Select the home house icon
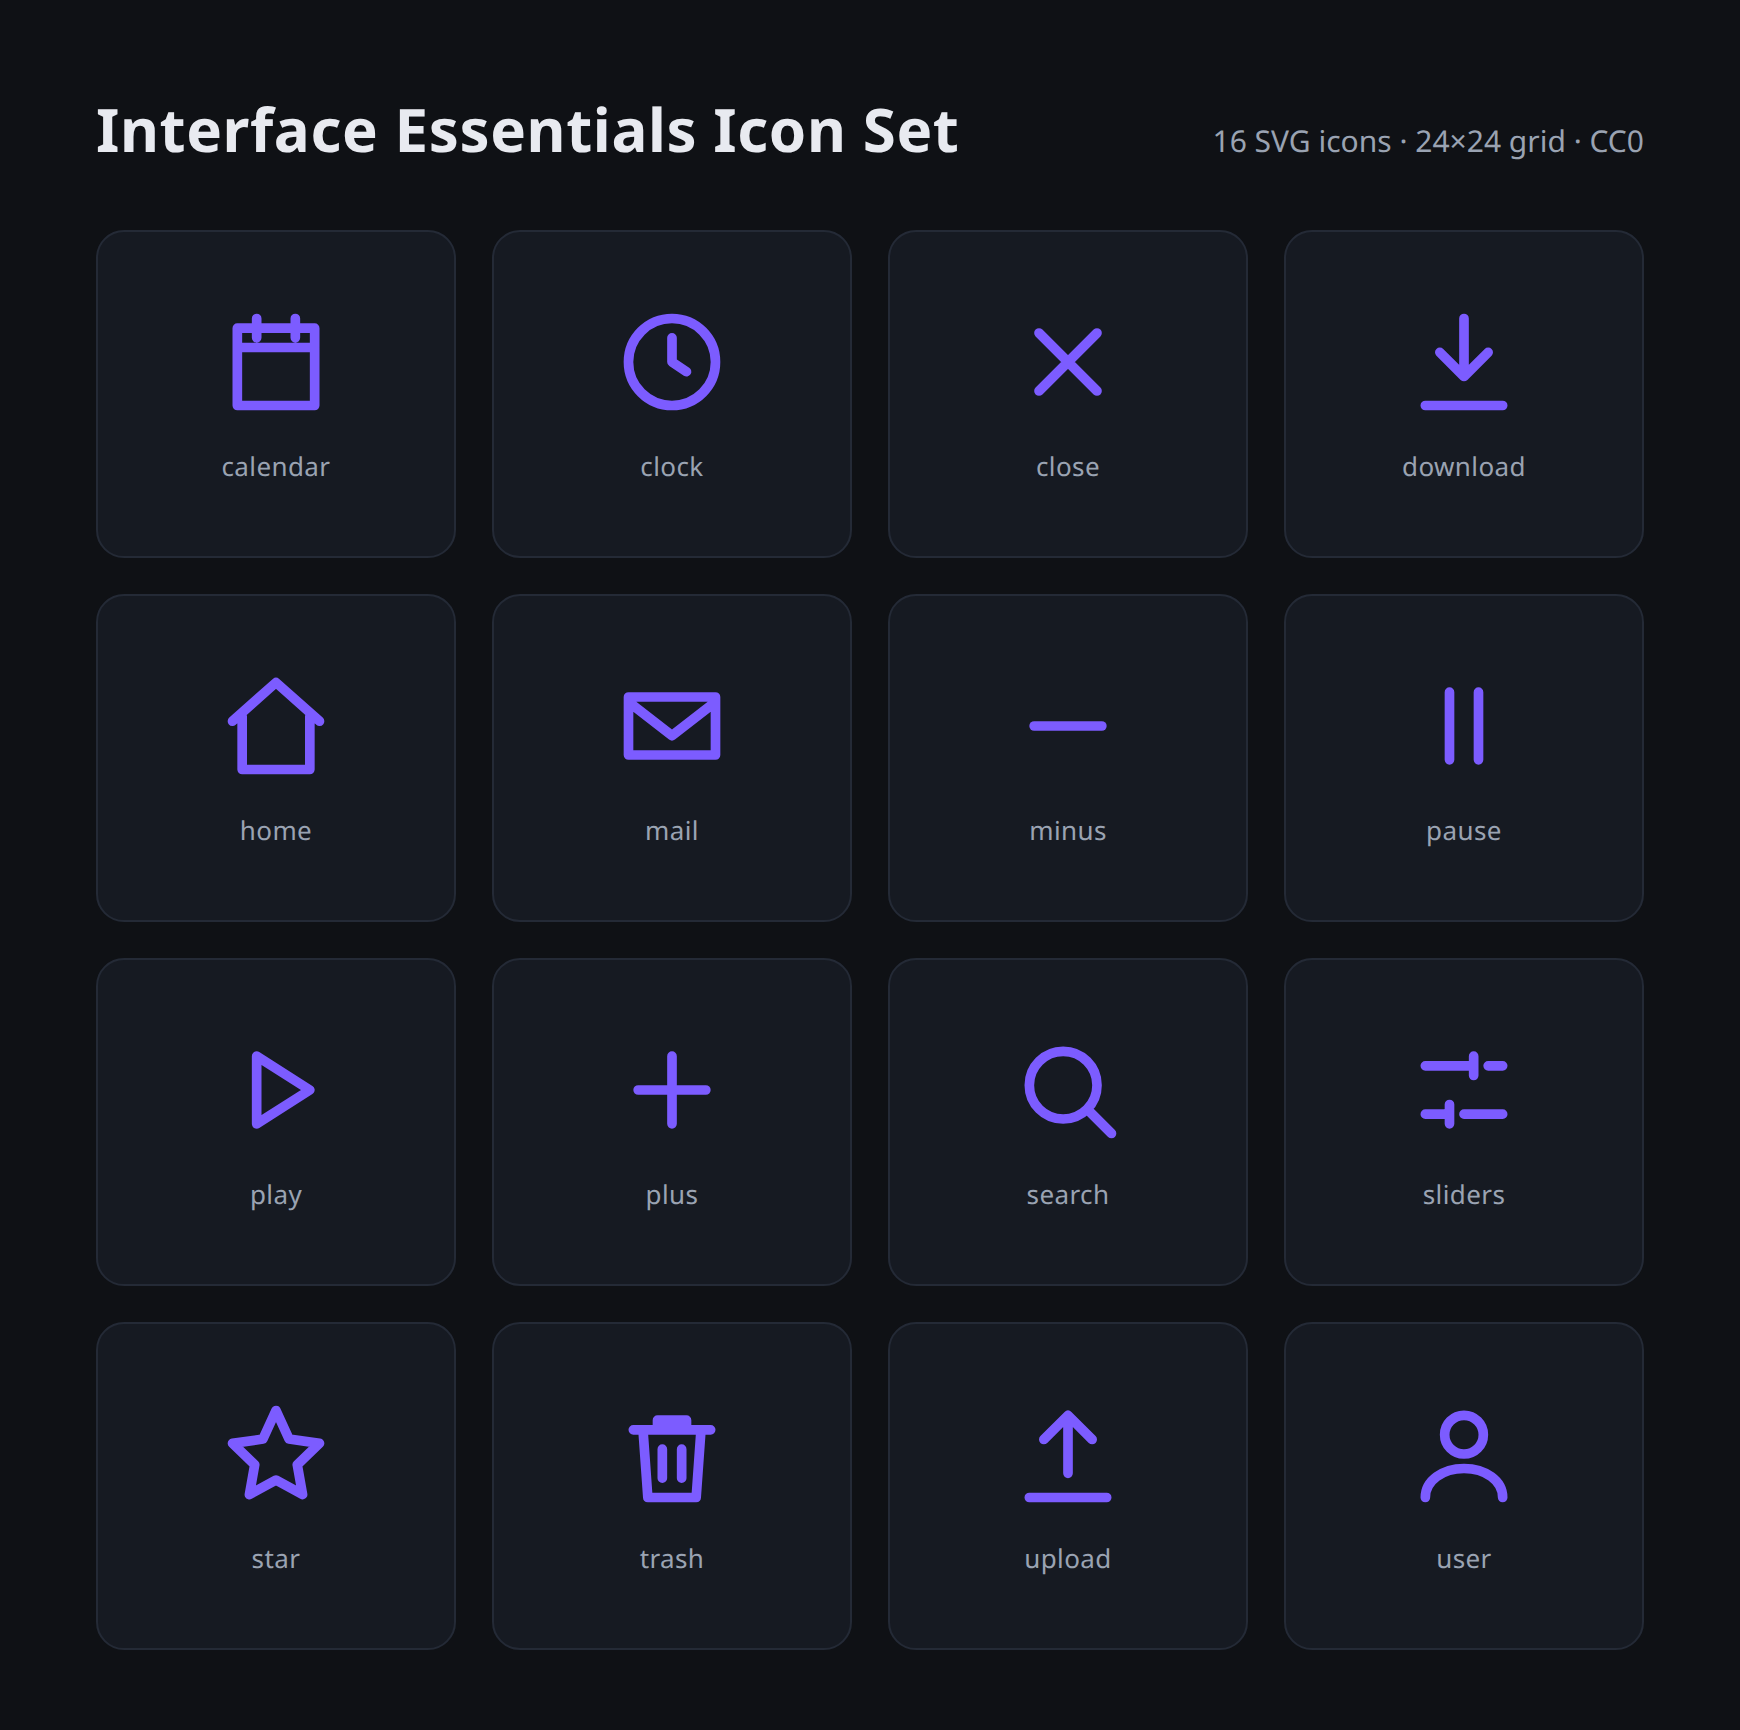Image resolution: width=1740 pixels, height=1730 pixels. (x=276, y=726)
